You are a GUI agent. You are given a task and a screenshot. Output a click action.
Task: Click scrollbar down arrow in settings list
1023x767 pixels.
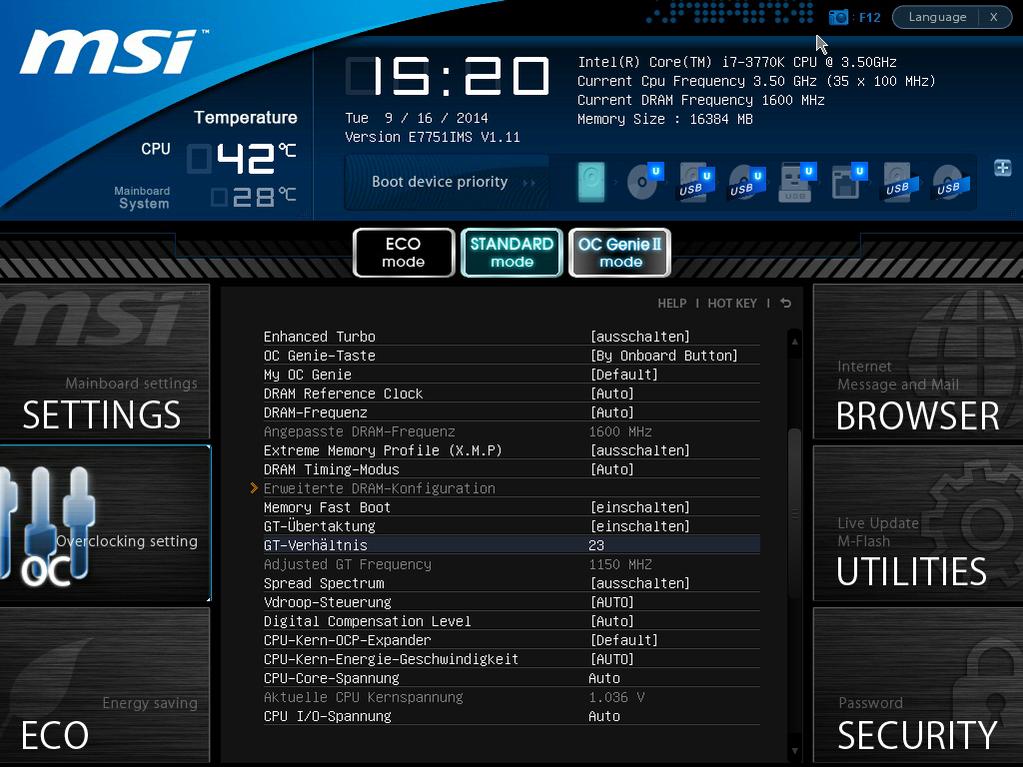pos(795,751)
